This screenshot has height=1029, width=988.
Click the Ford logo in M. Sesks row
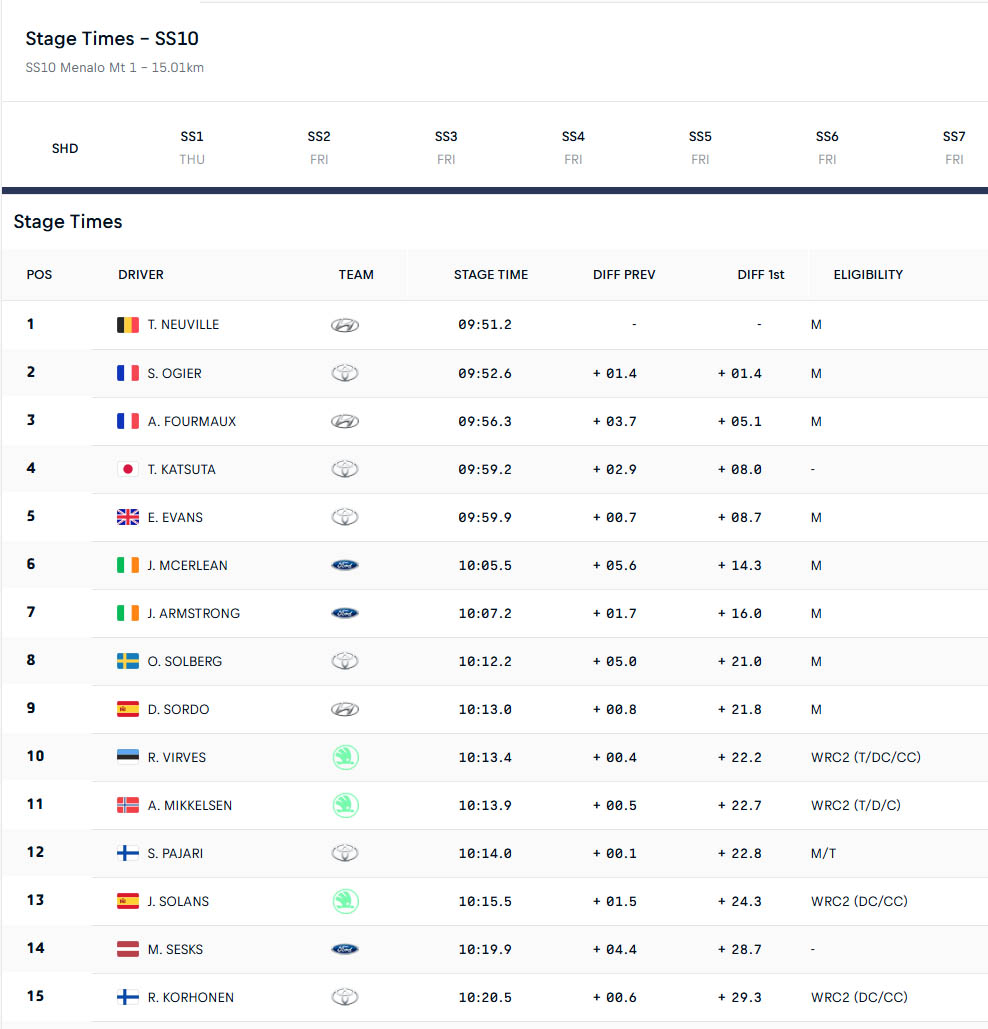pos(344,949)
